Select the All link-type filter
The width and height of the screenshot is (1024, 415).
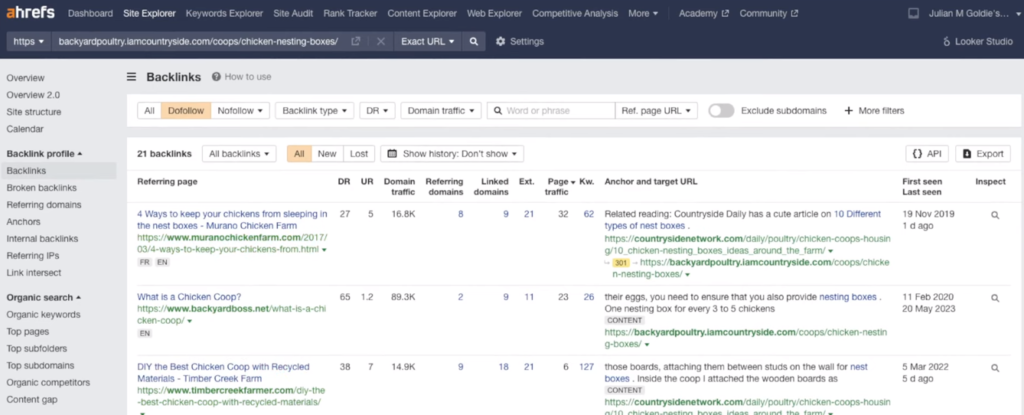click(x=149, y=110)
